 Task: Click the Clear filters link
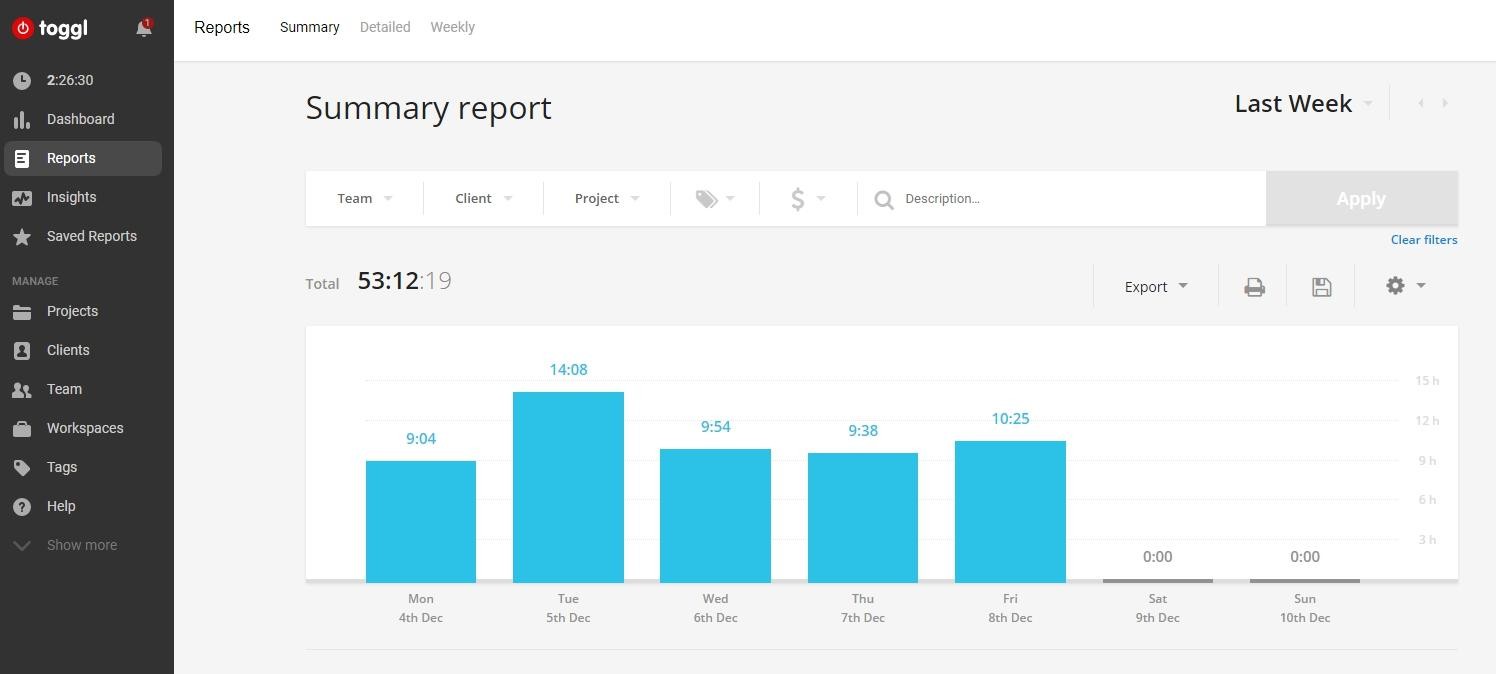[1423, 240]
